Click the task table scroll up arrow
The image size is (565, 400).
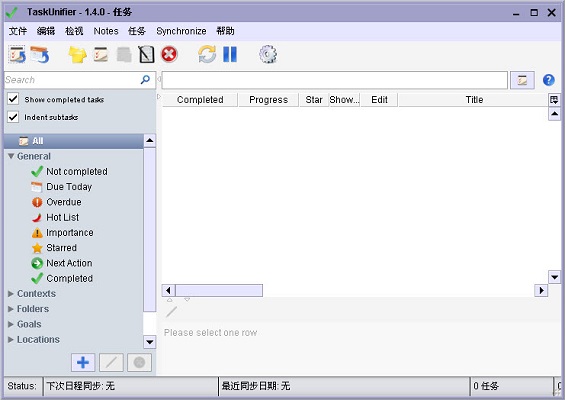click(x=554, y=114)
